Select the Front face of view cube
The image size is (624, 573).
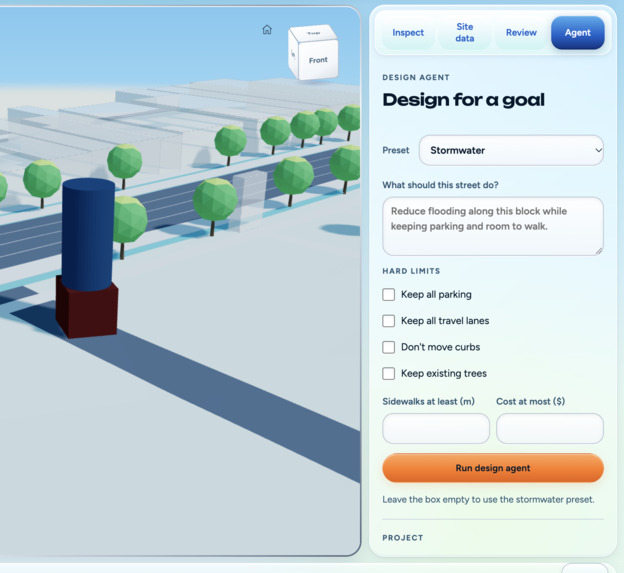click(318, 60)
